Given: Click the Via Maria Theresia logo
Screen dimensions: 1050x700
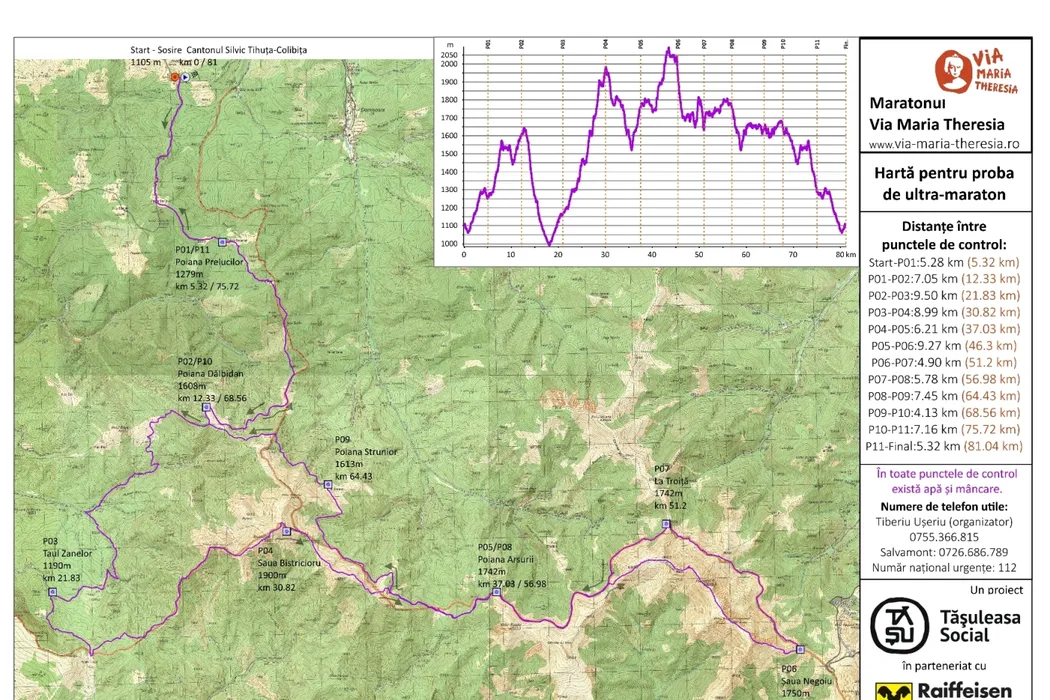Looking at the screenshot, I should point(975,74).
